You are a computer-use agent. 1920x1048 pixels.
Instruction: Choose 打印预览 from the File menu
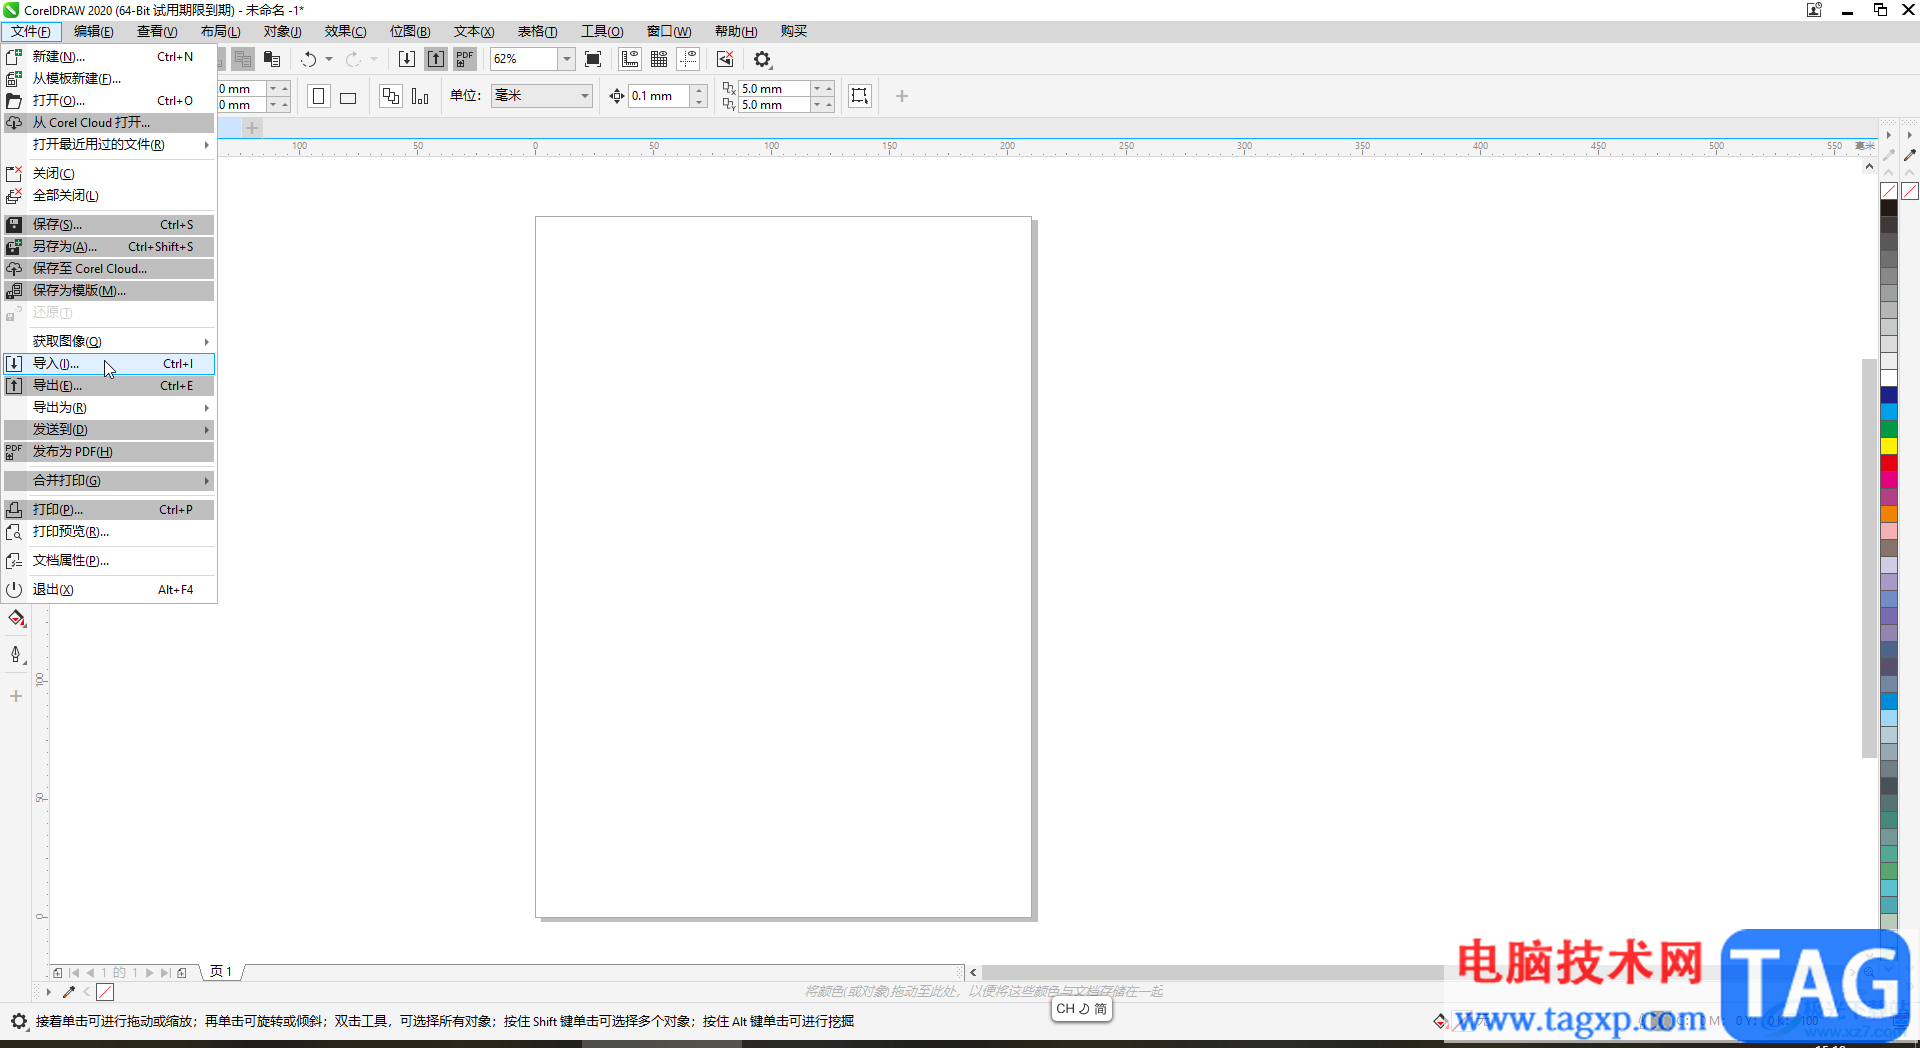109,532
